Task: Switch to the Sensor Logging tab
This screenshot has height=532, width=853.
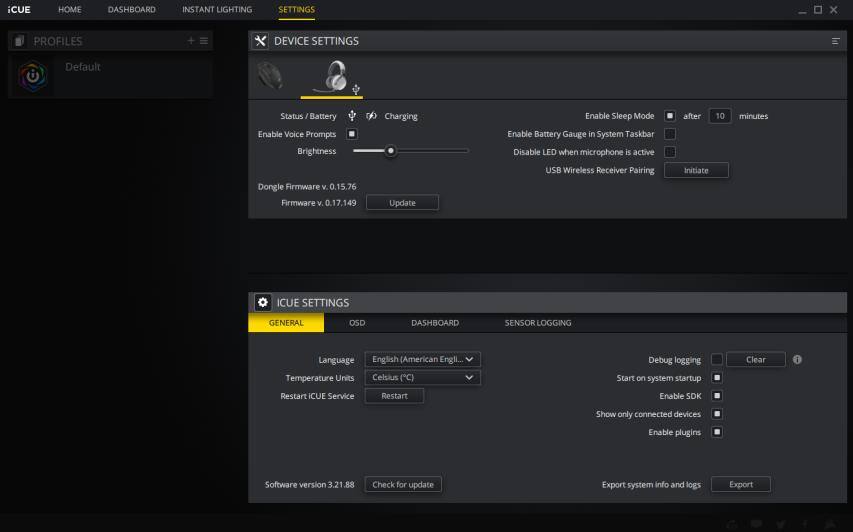Action: pyautogui.click(x=538, y=323)
